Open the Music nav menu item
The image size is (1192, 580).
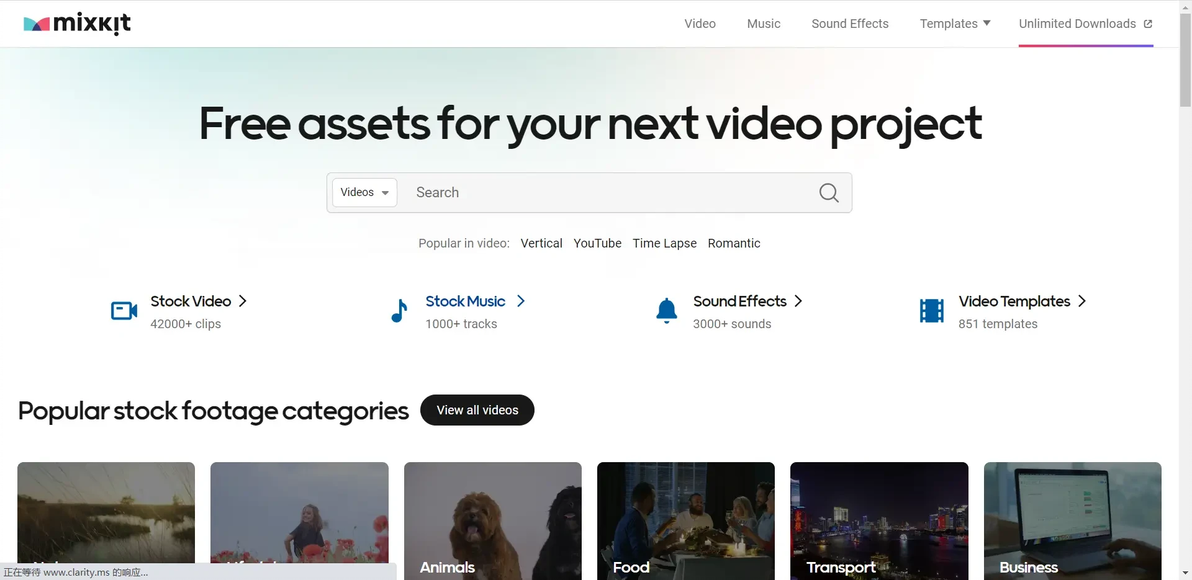pos(763,24)
